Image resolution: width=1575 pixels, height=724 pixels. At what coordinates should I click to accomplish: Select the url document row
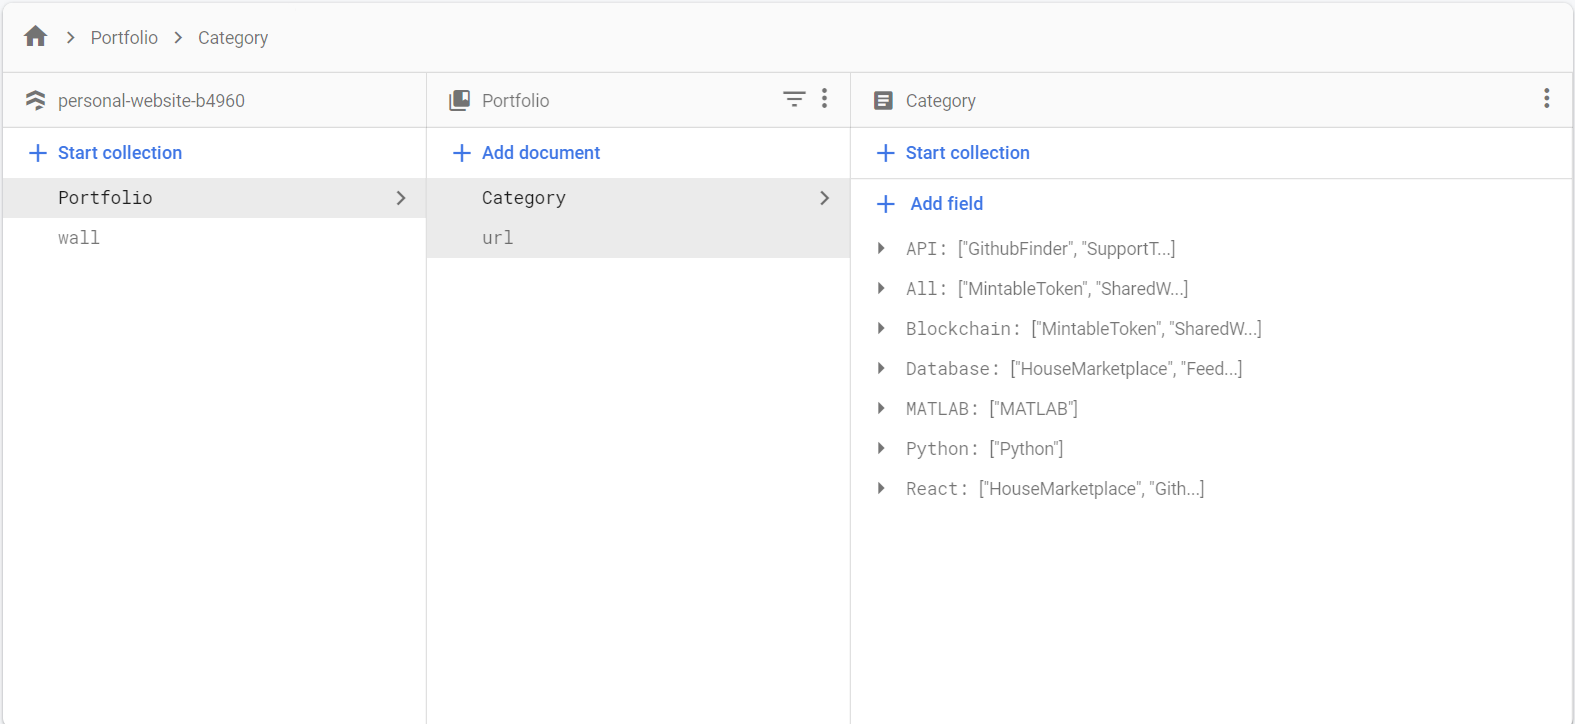point(638,238)
